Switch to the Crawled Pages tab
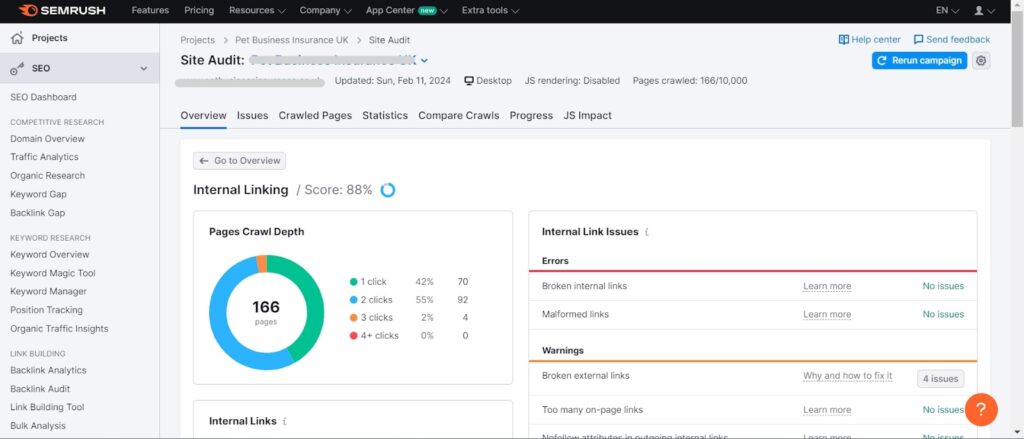1024x439 pixels. point(315,116)
